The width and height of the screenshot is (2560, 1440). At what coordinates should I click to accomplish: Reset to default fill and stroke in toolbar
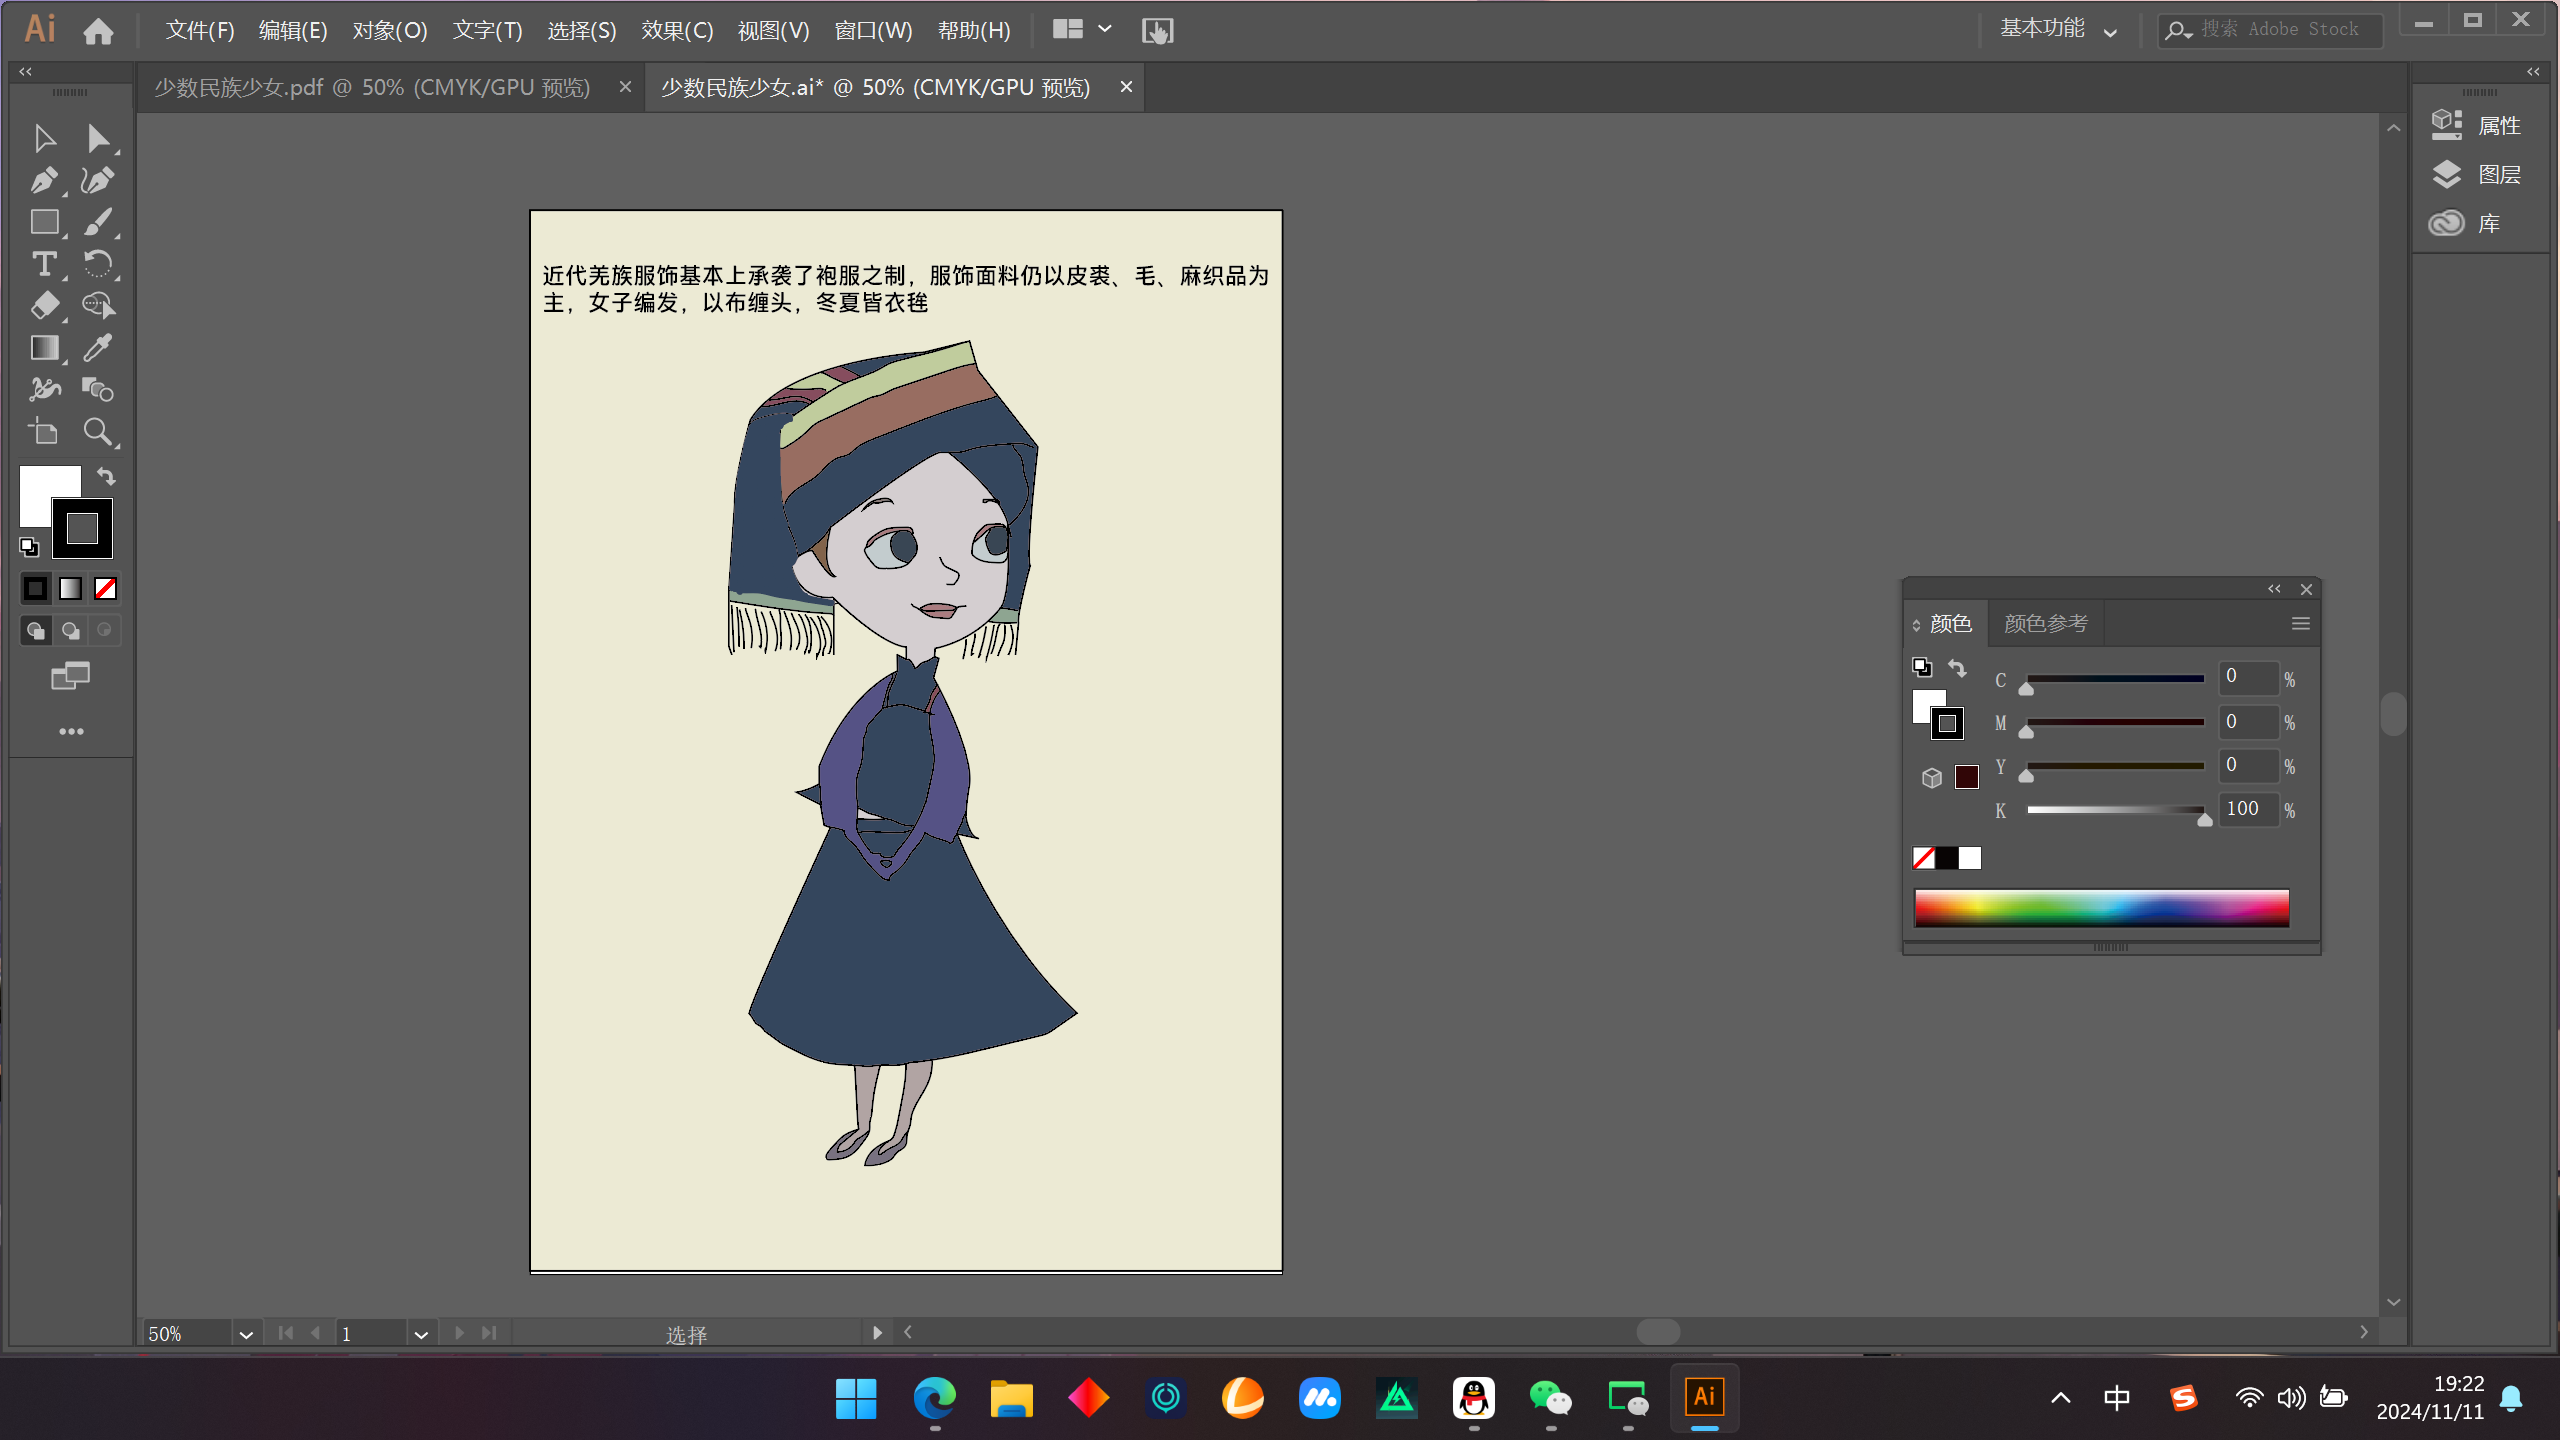point(29,547)
